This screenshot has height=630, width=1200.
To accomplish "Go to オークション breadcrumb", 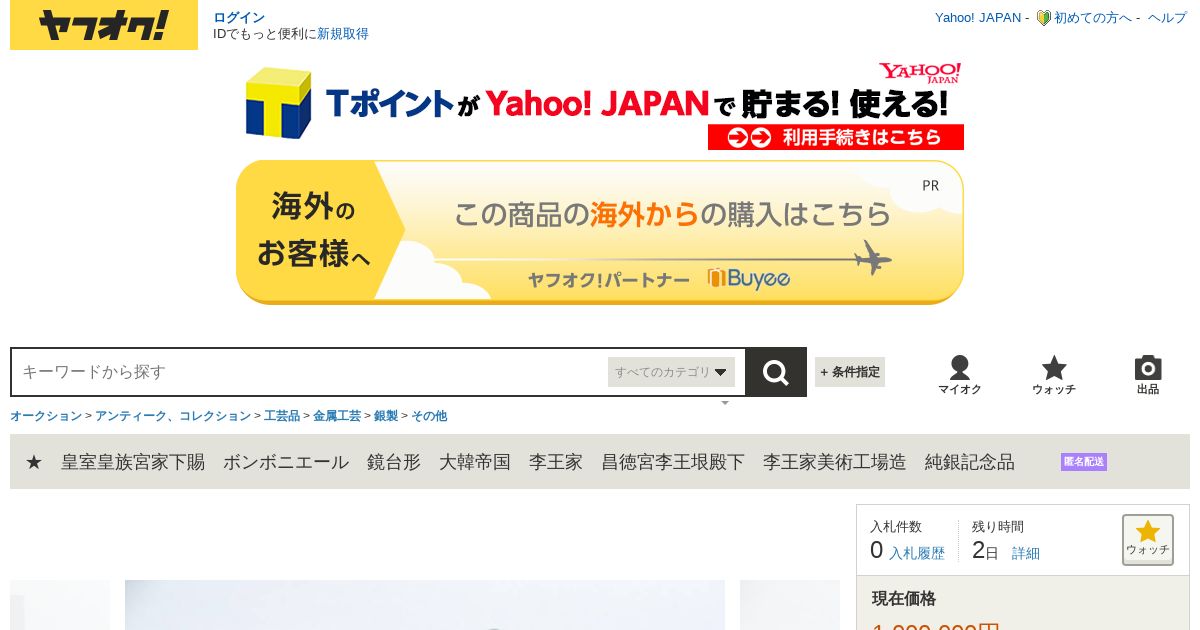I will pos(46,416).
